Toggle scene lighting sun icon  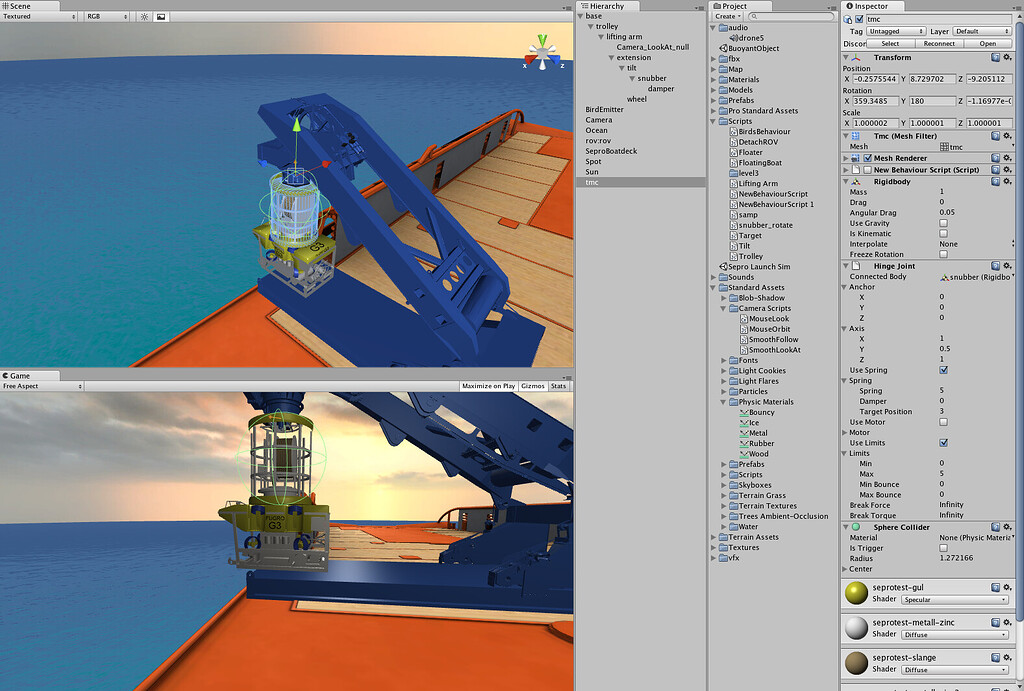(145, 17)
